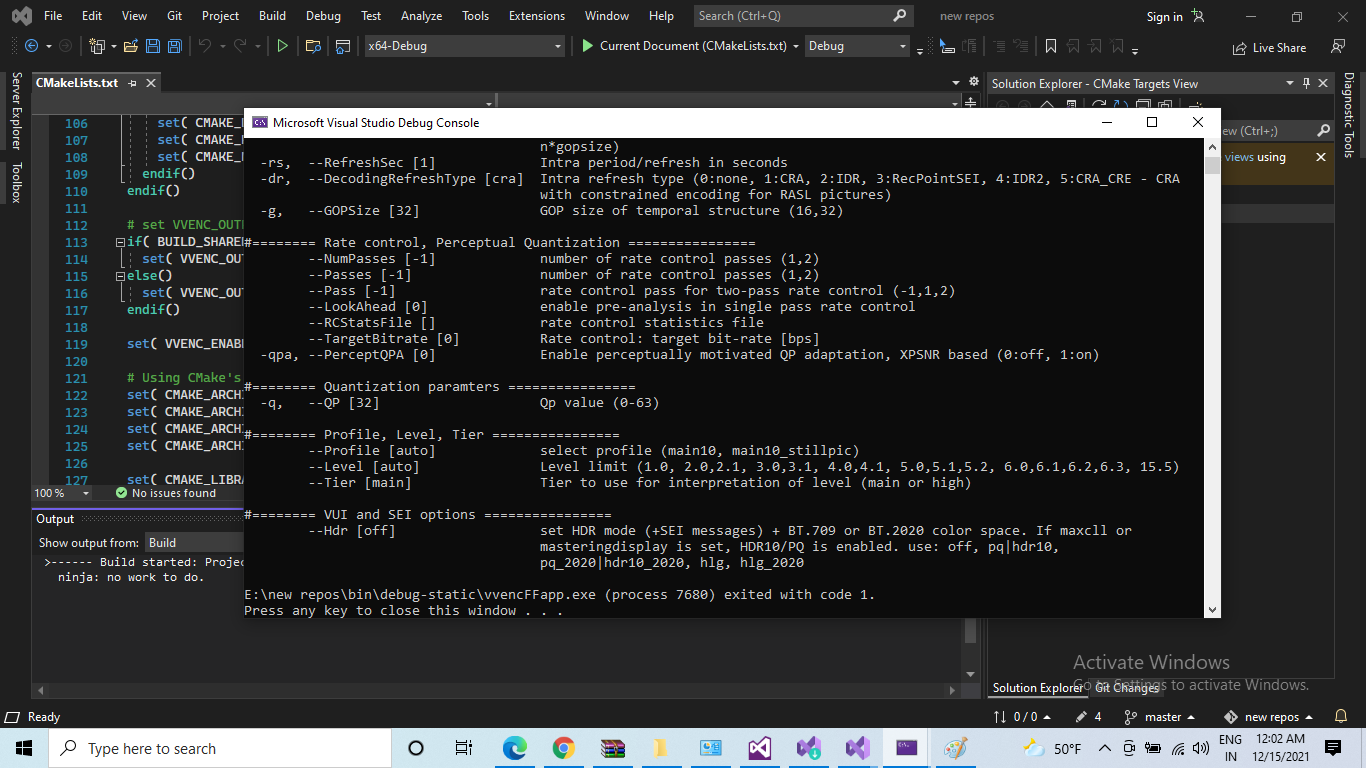
Task: Open the editor zoom level selector at 100%
Action: [60, 493]
